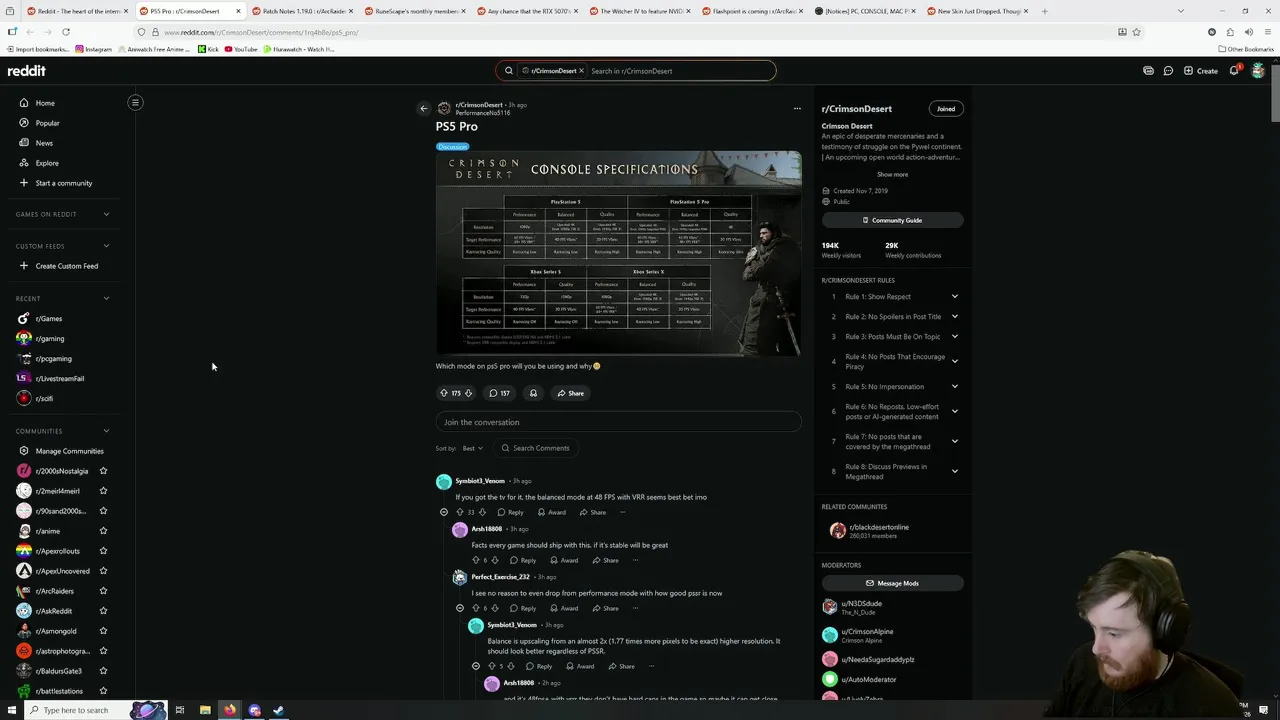Favorite r/ApexUncovered star
Image resolution: width=1280 pixels, height=720 pixels.
point(103,571)
